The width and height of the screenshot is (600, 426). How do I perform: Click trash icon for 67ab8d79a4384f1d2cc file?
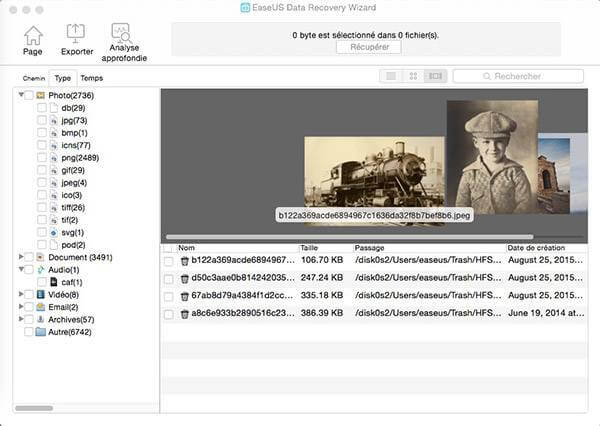click(185, 296)
